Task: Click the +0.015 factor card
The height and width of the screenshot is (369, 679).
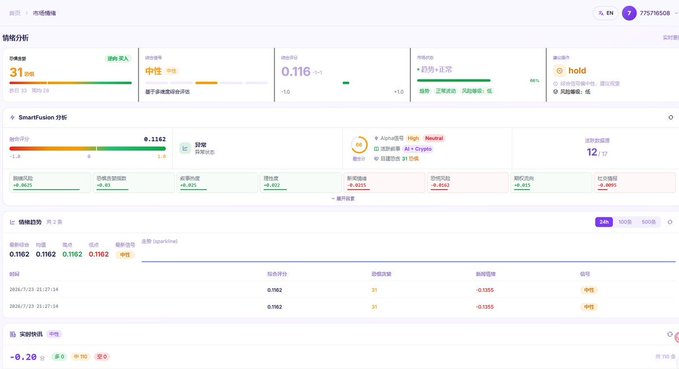Action: click(552, 182)
